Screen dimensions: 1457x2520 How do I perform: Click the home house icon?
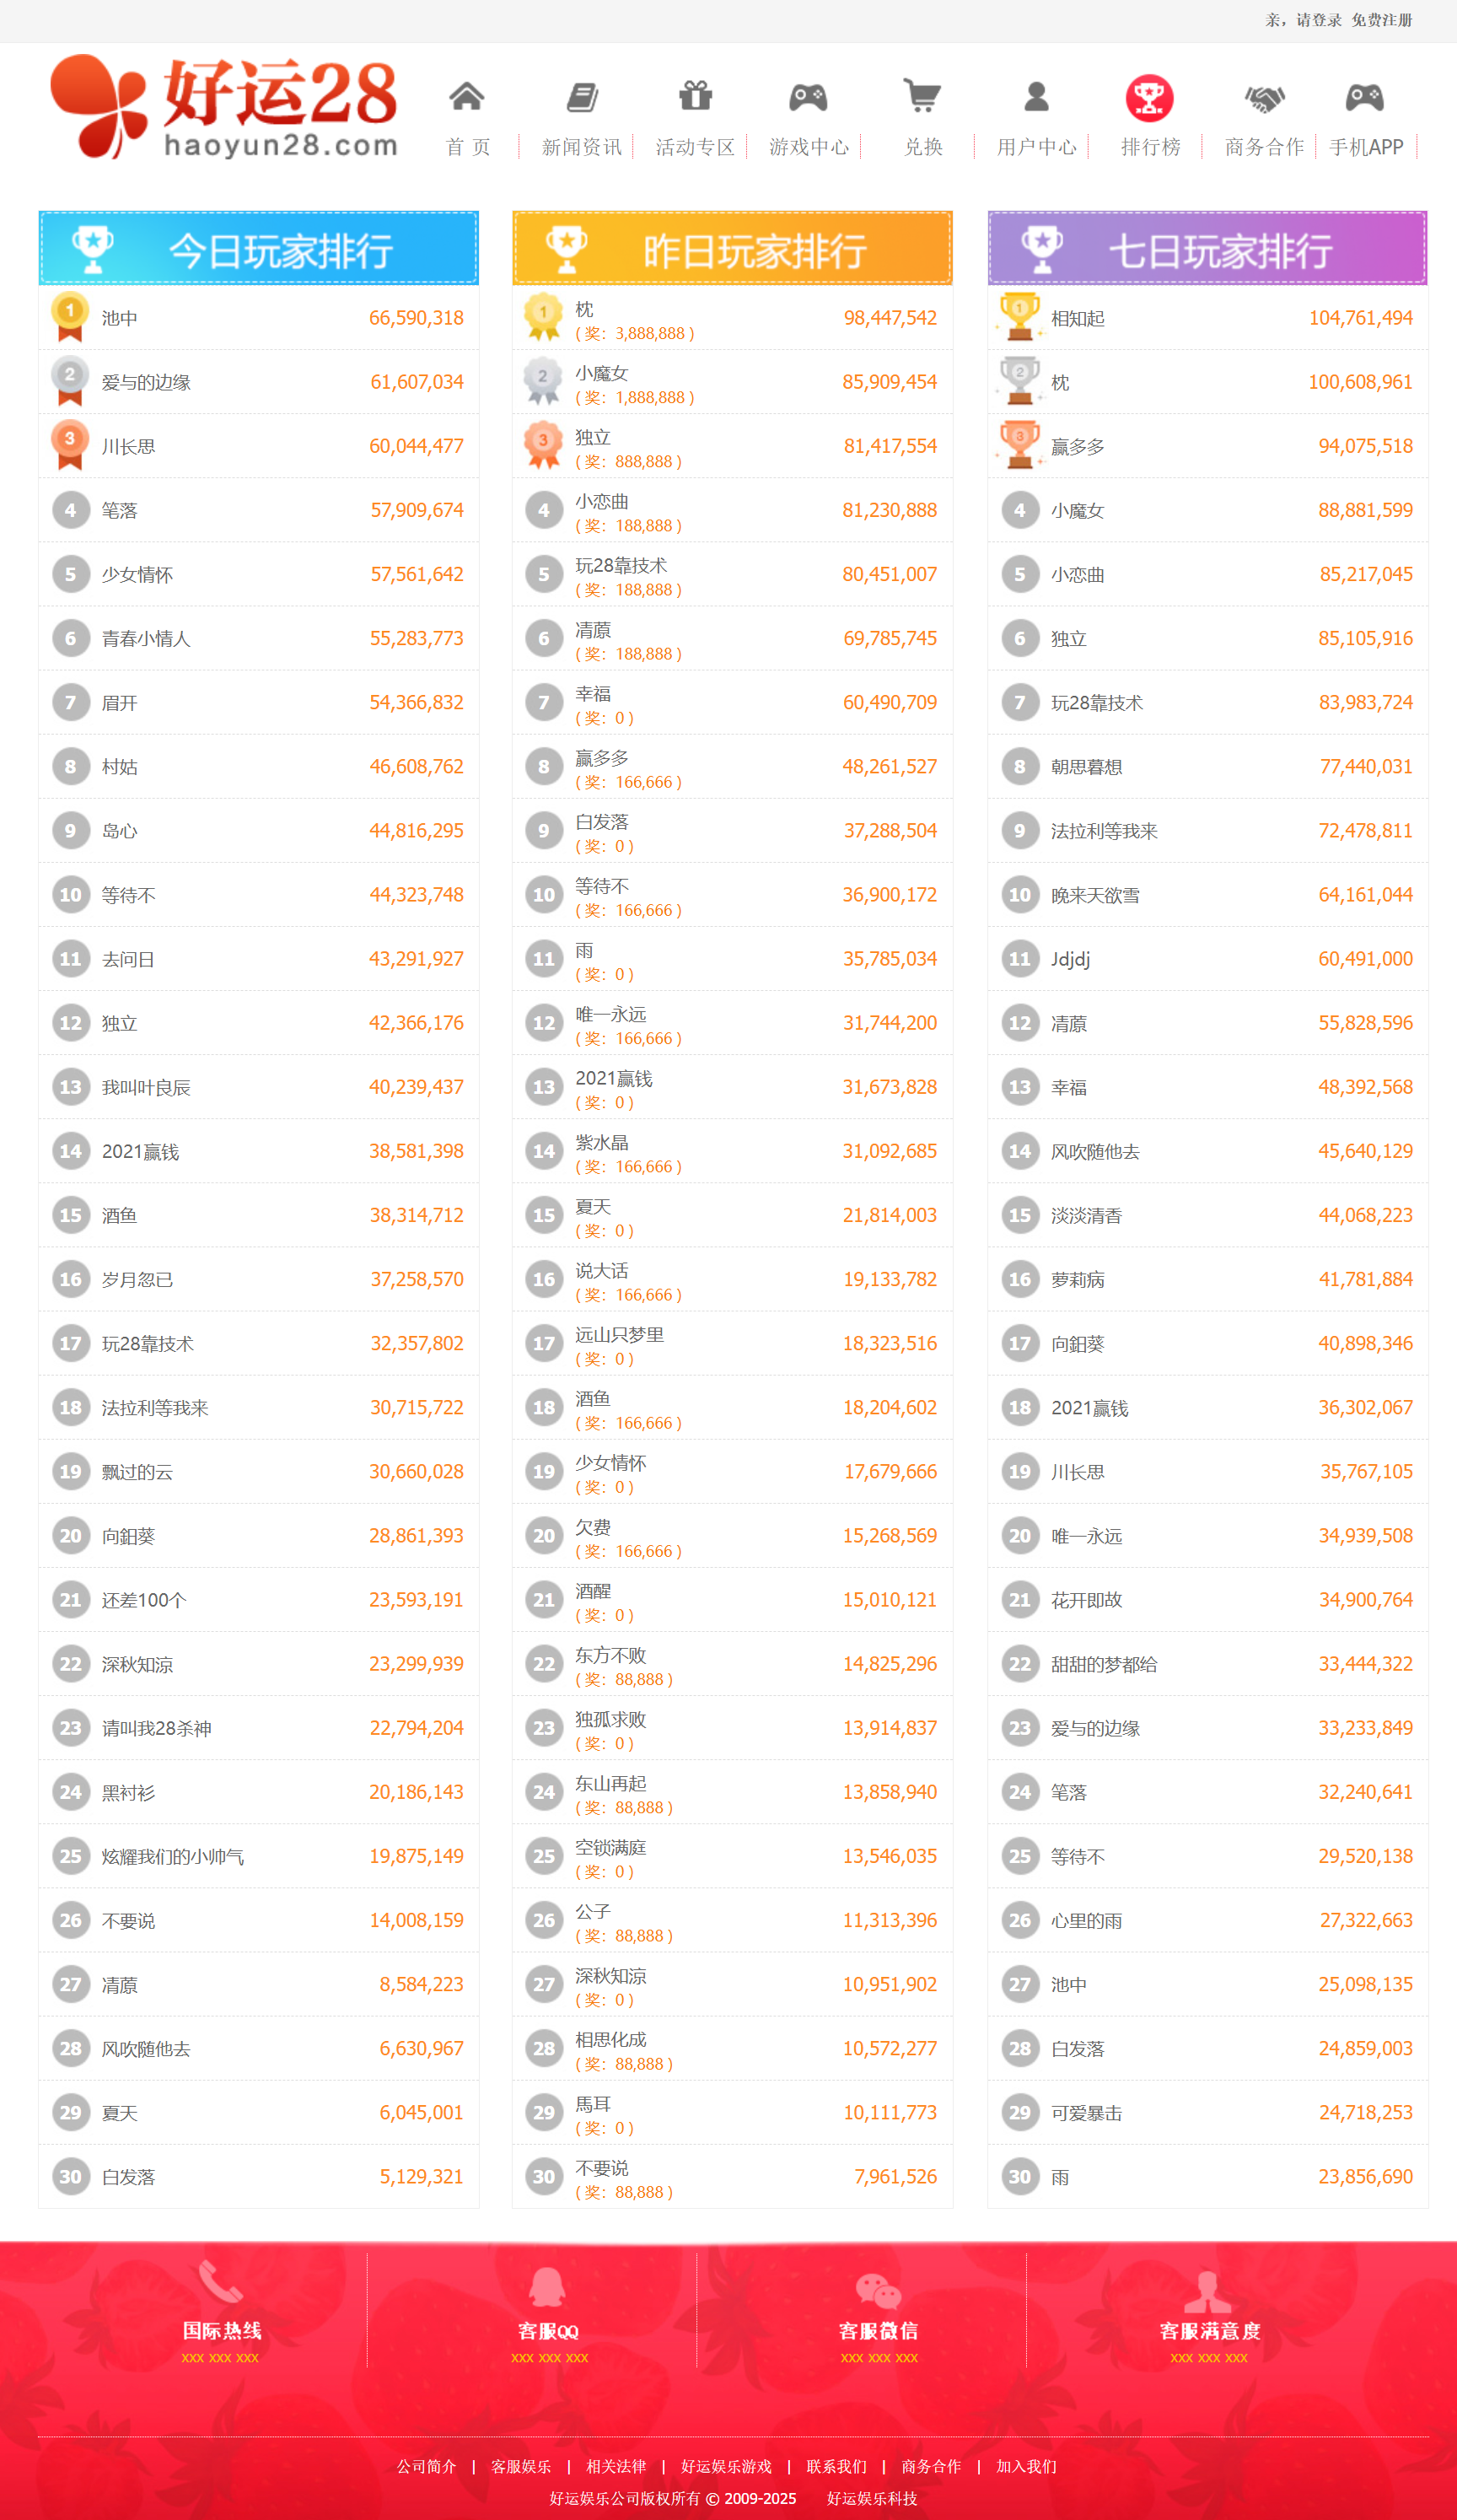467,97
